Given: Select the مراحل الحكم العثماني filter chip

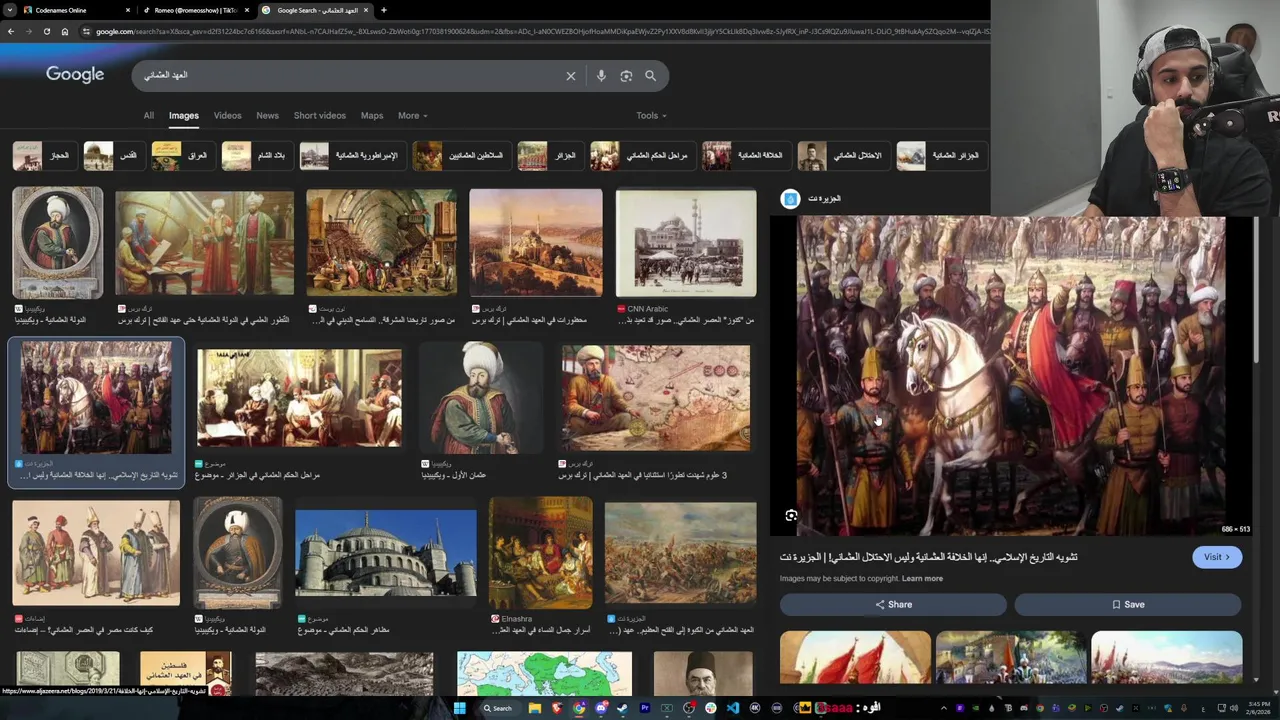Looking at the screenshot, I should (641, 156).
